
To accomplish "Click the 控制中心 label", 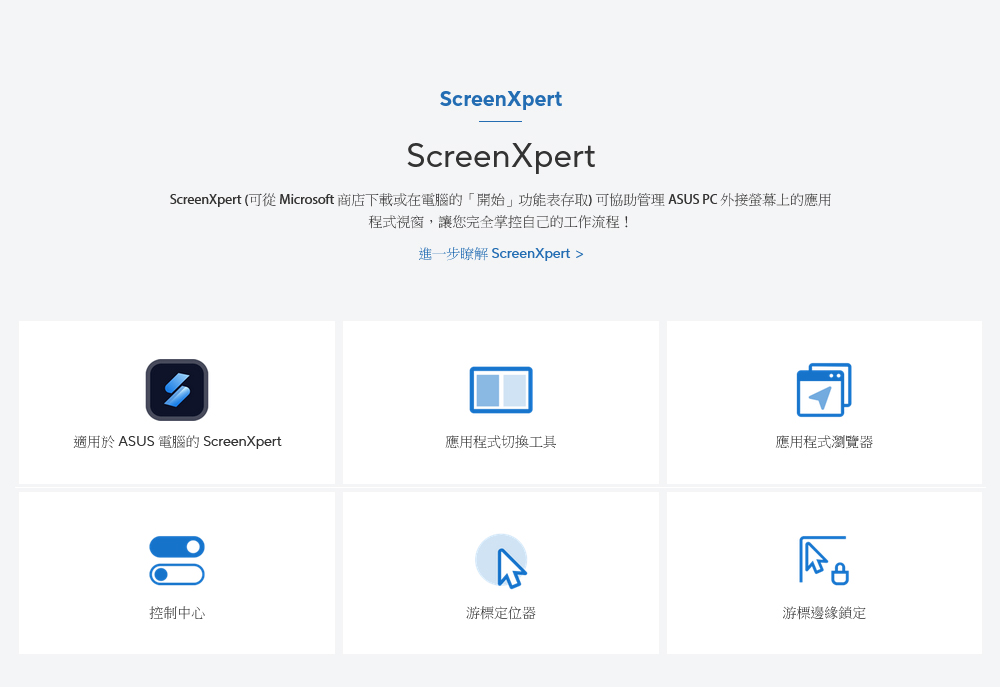I will tap(177, 613).
